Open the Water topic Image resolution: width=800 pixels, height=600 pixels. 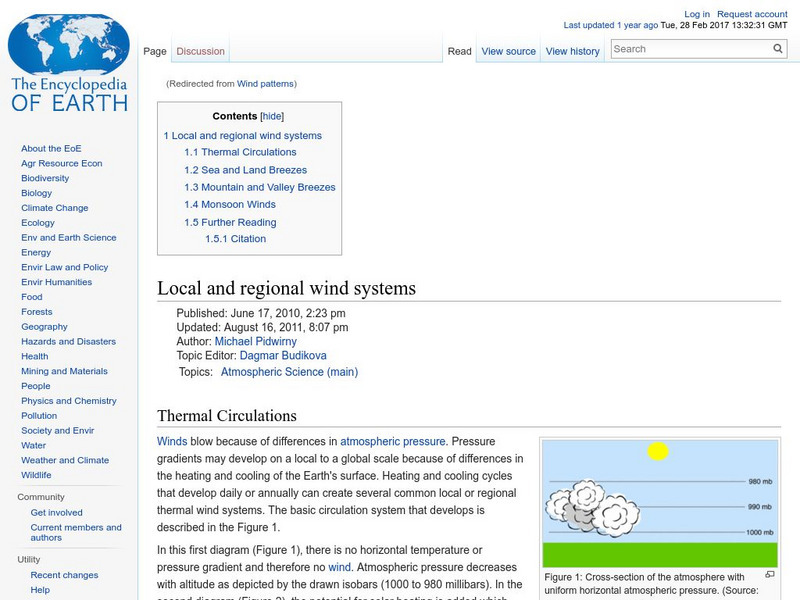coord(33,445)
